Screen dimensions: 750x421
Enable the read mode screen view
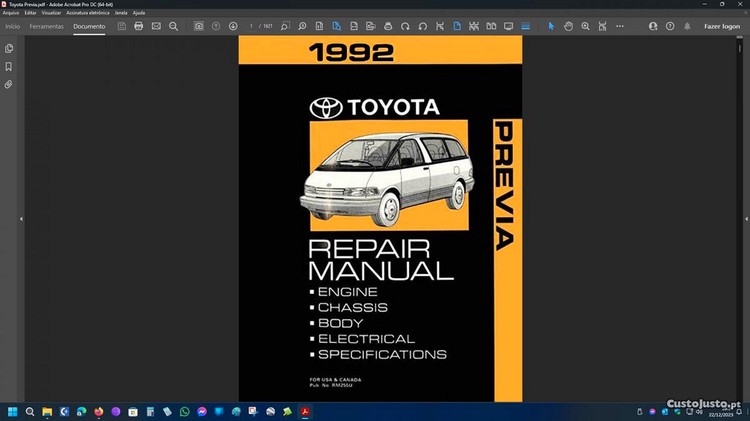point(508,26)
